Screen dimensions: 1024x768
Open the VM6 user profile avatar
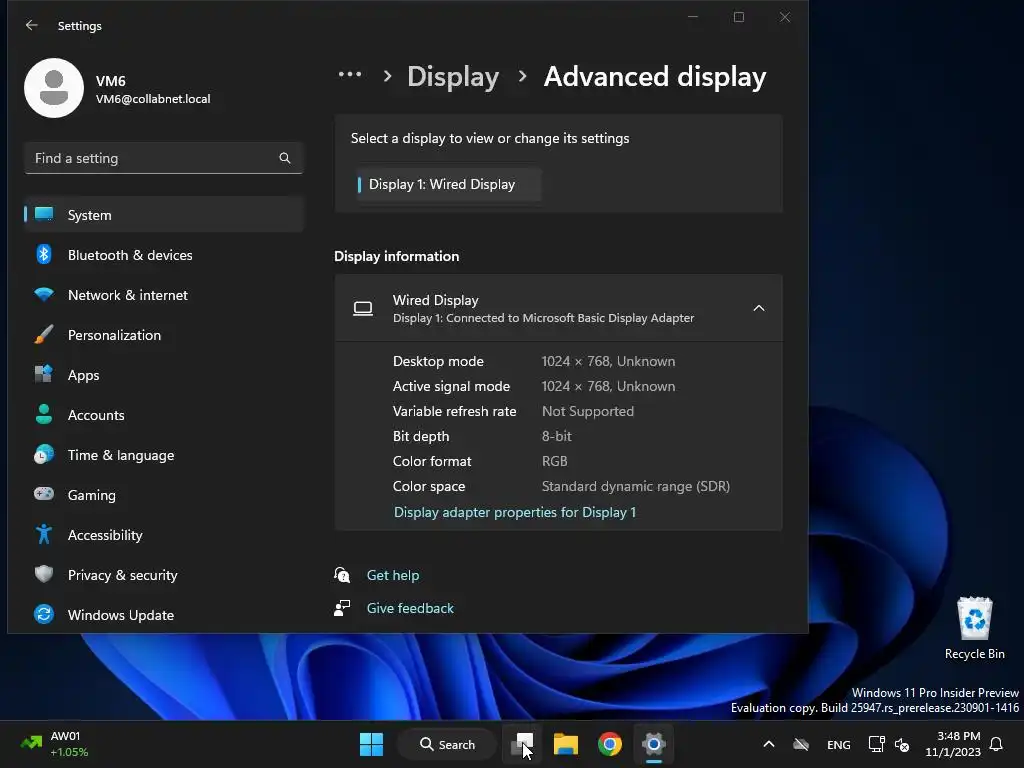pos(54,88)
